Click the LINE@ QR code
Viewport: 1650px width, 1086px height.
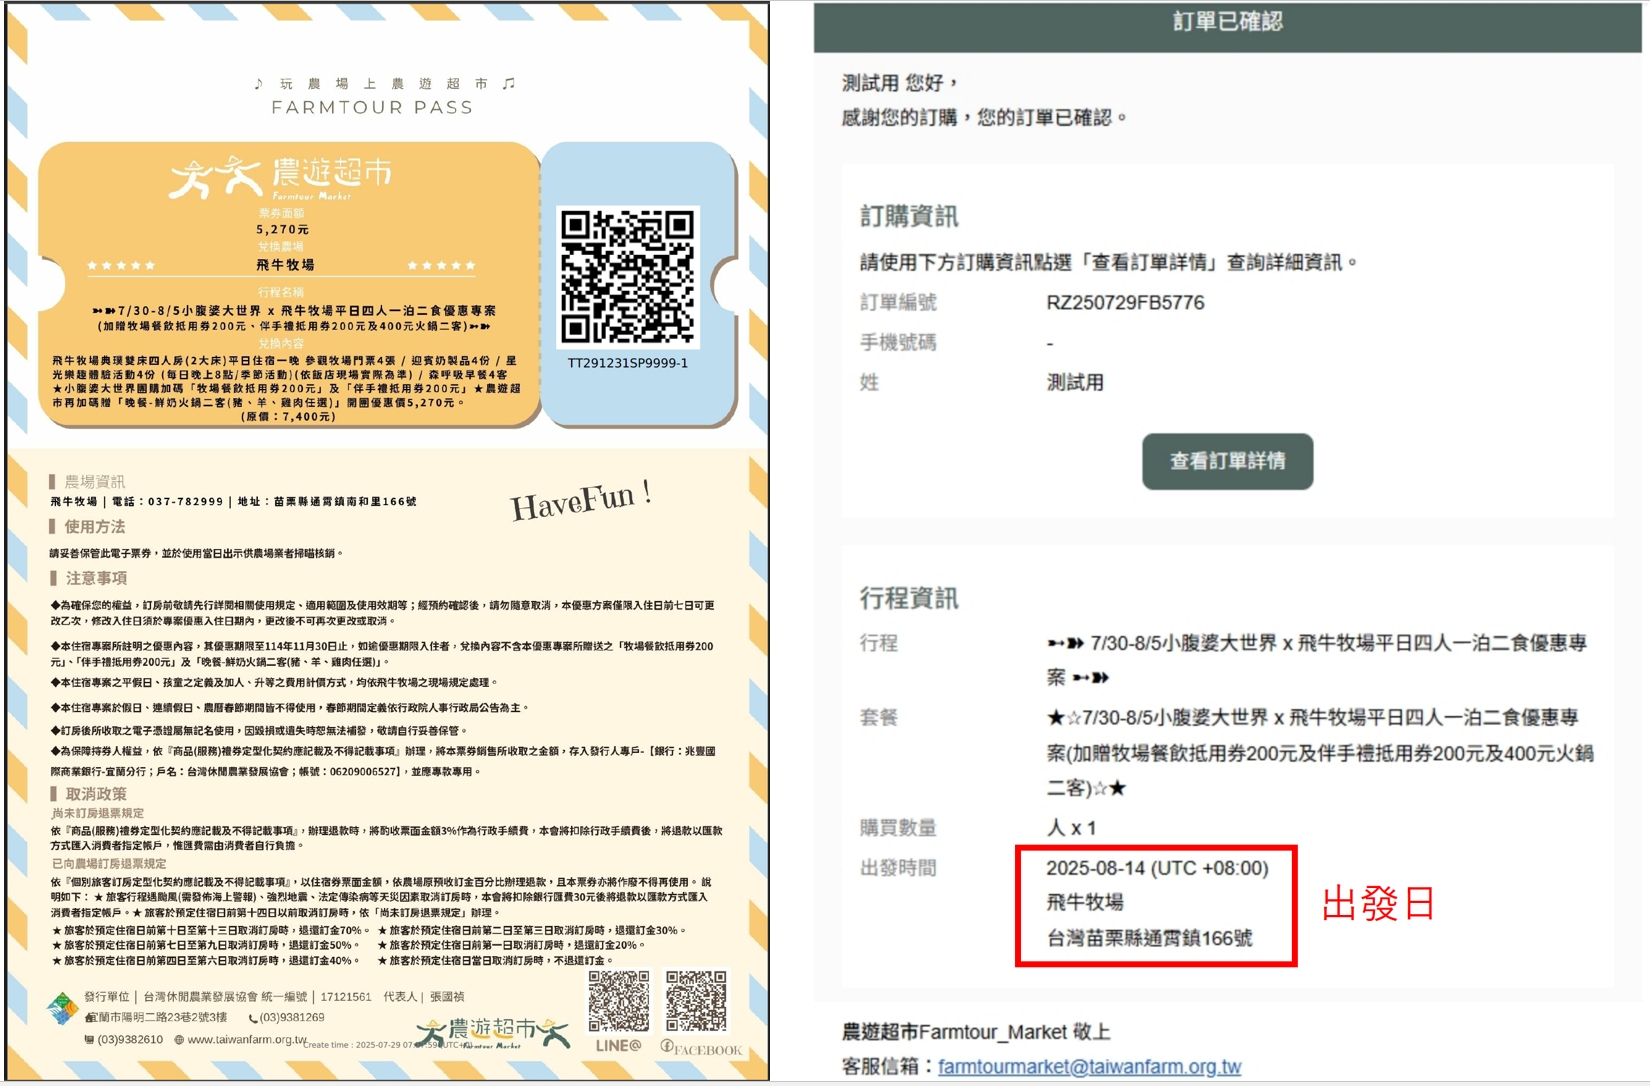(618, 1000)
